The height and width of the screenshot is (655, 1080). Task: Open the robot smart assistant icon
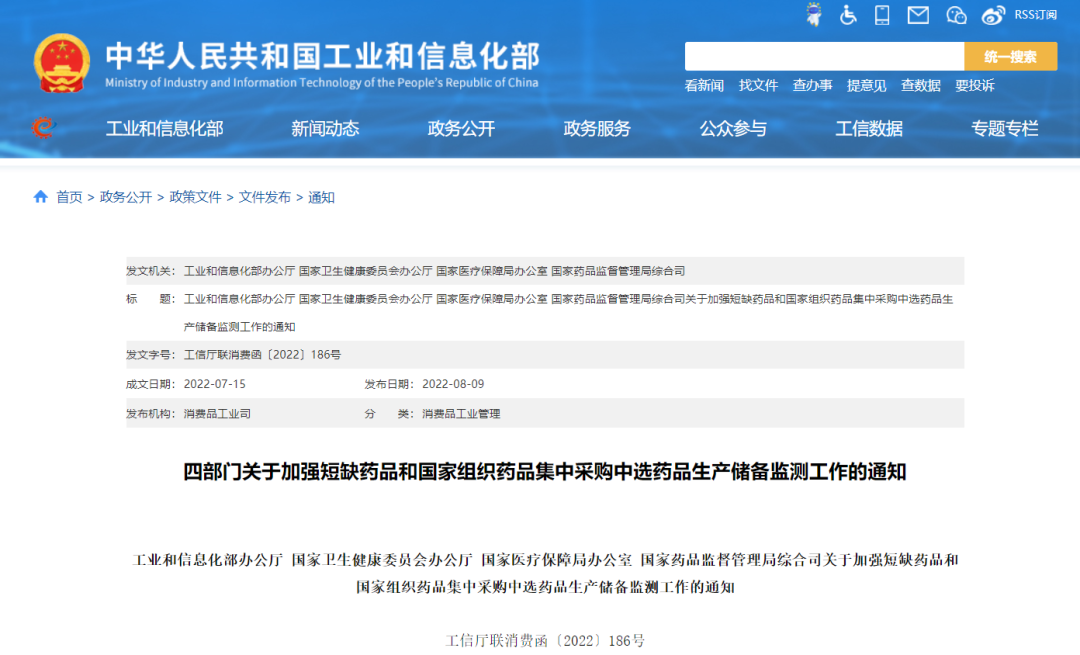[814, 14]
